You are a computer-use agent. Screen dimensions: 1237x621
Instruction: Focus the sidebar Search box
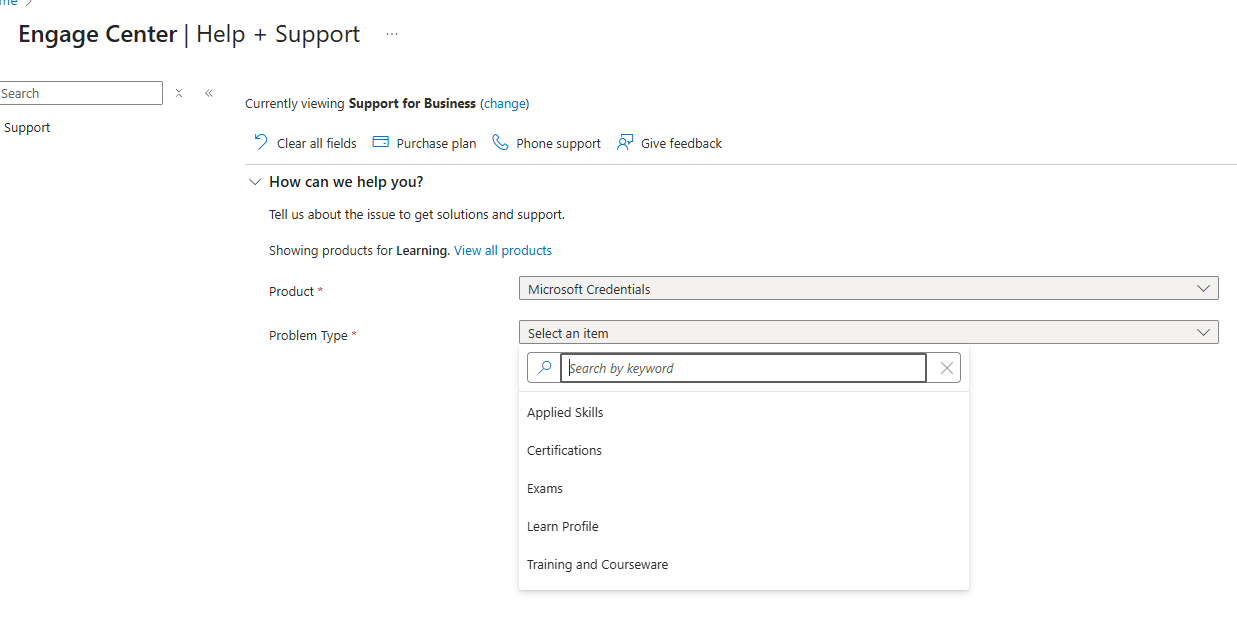pos(80,93)
